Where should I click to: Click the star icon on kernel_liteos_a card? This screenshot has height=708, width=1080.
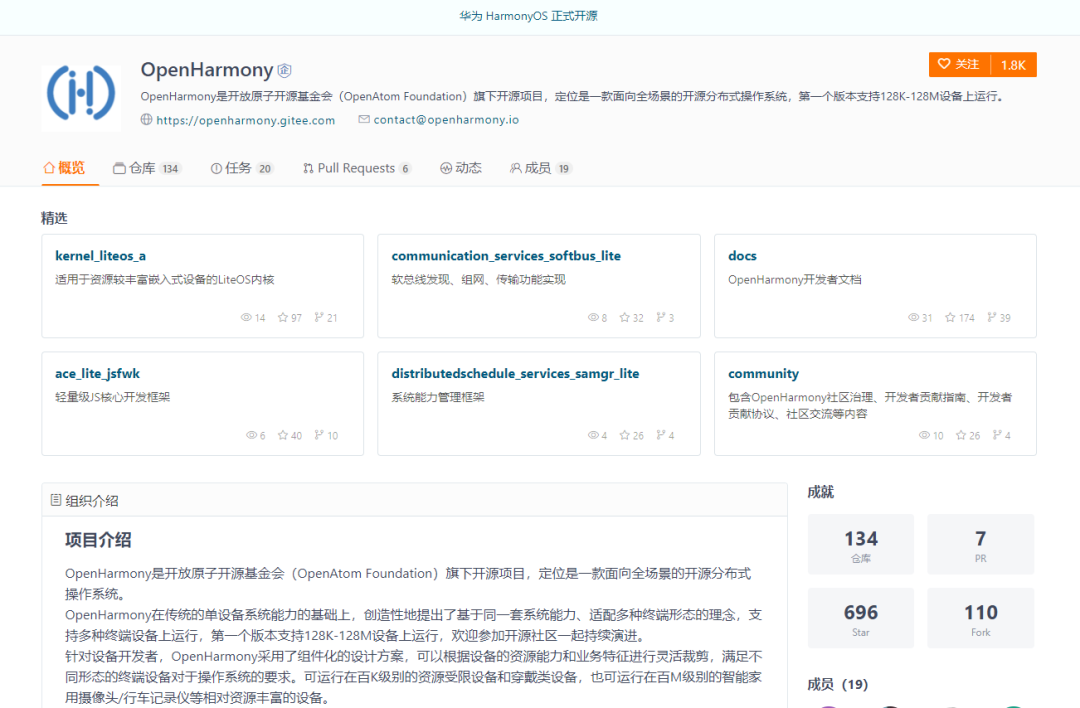pos(282,317)
